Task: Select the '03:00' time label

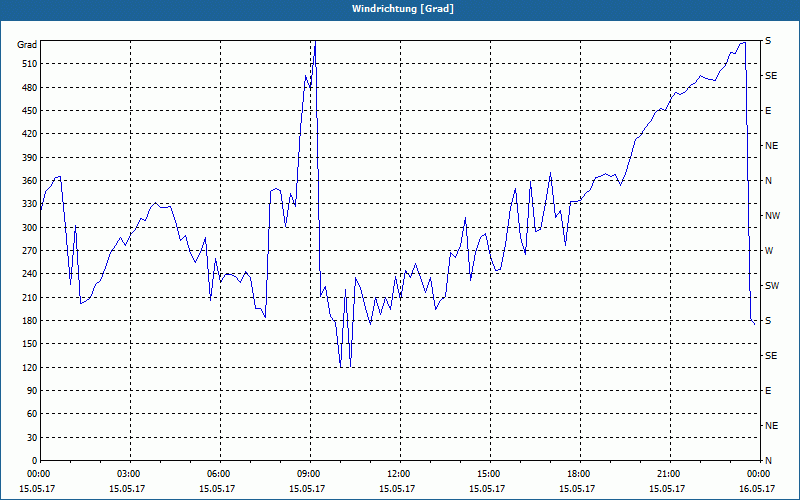Action: (x=128, y=474)
